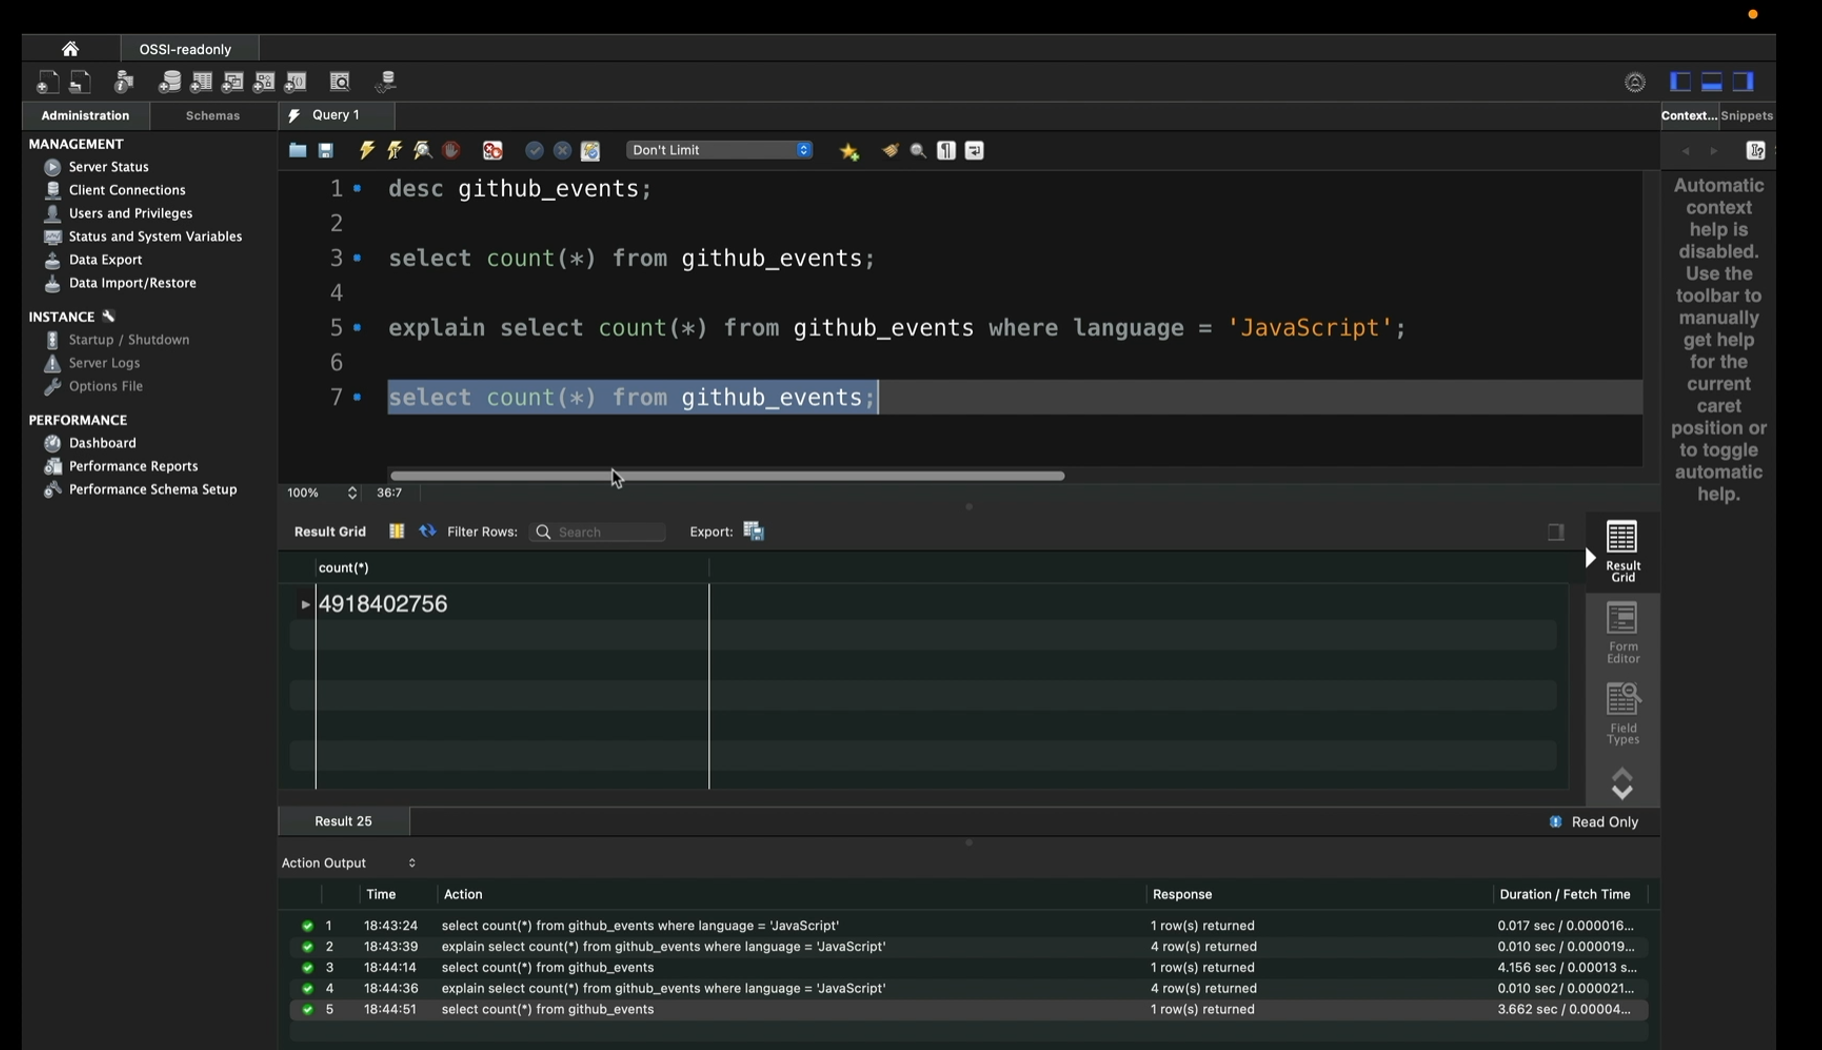
Task: Collapse the result side panel arrow
Action: pos(1591,558)
